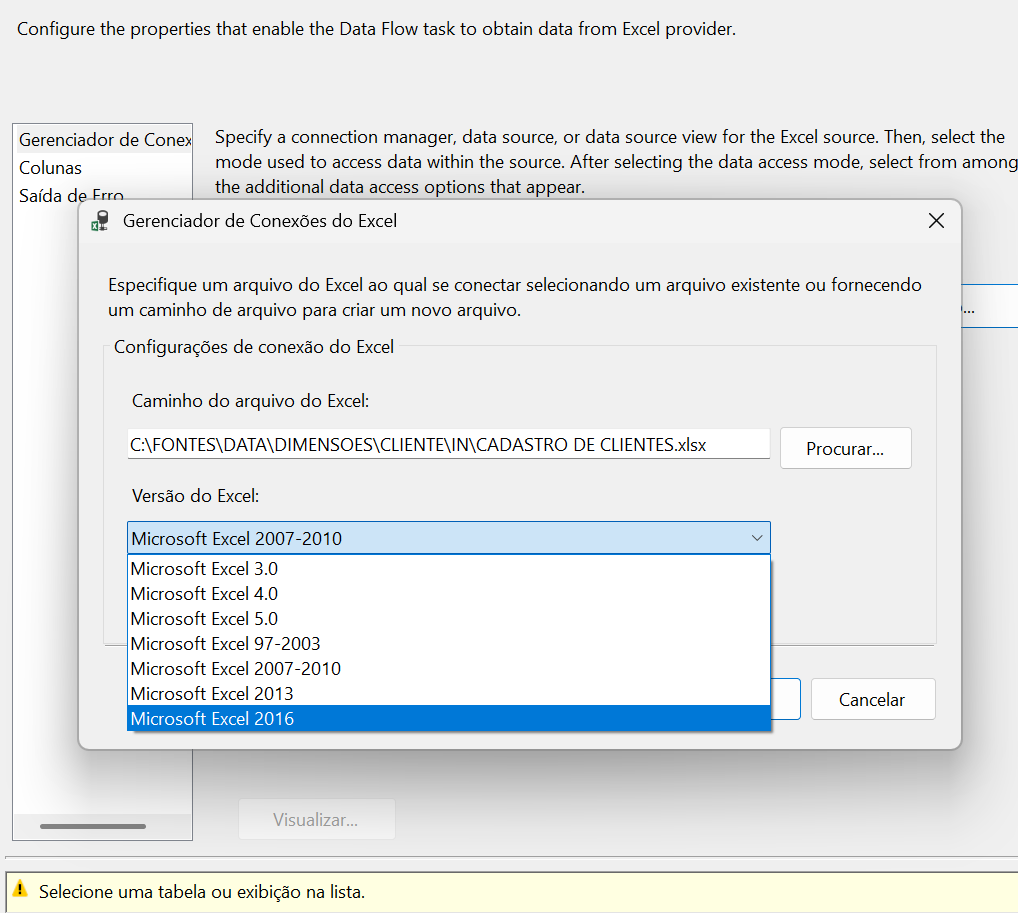
Task: Click the Cancelar button
Action: coord(873,699)
